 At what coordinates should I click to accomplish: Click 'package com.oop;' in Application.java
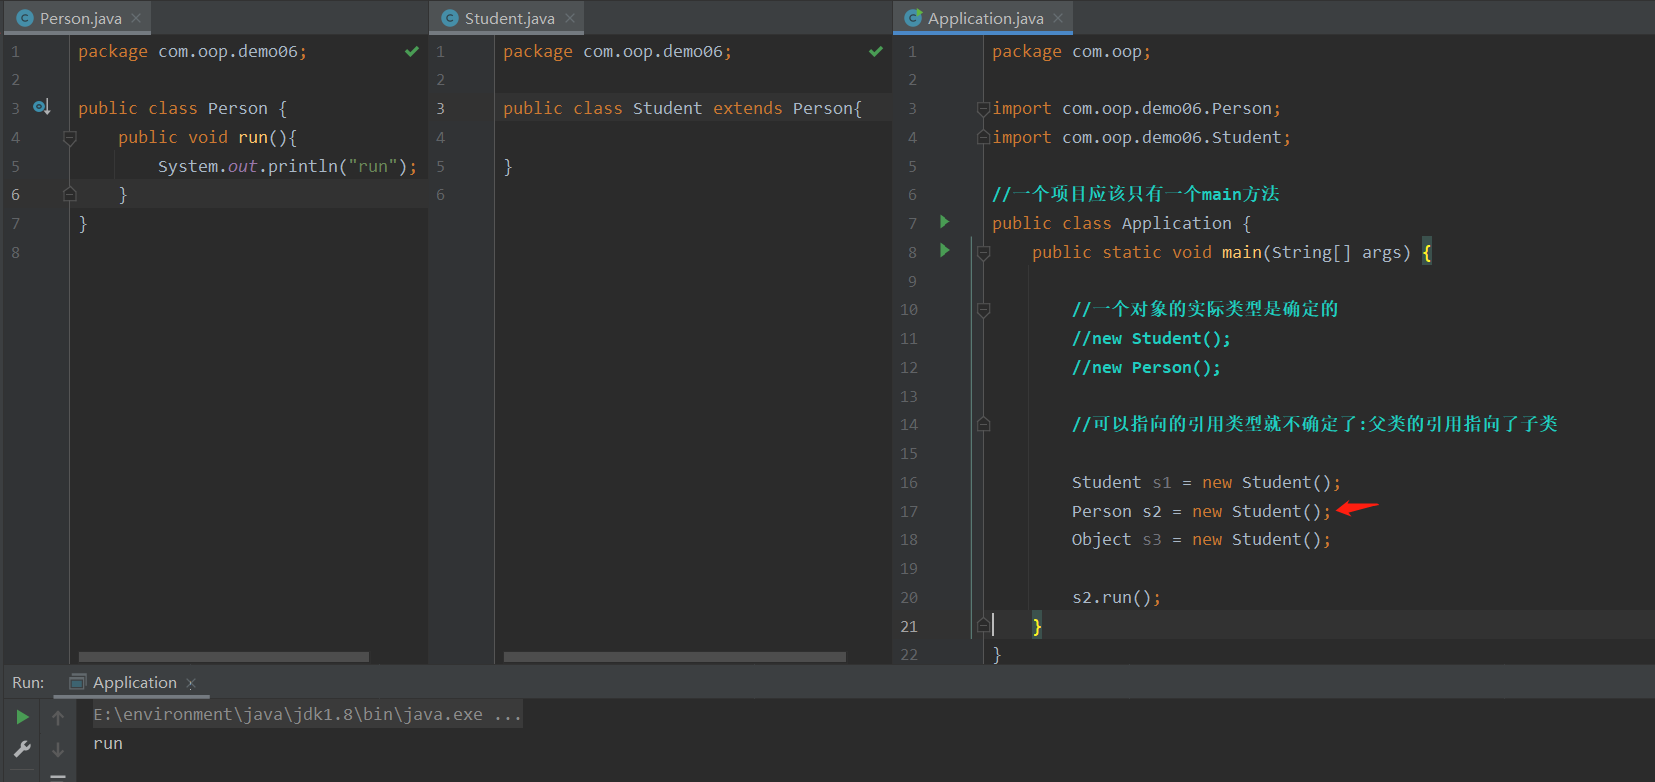[x=1071, y=51]
